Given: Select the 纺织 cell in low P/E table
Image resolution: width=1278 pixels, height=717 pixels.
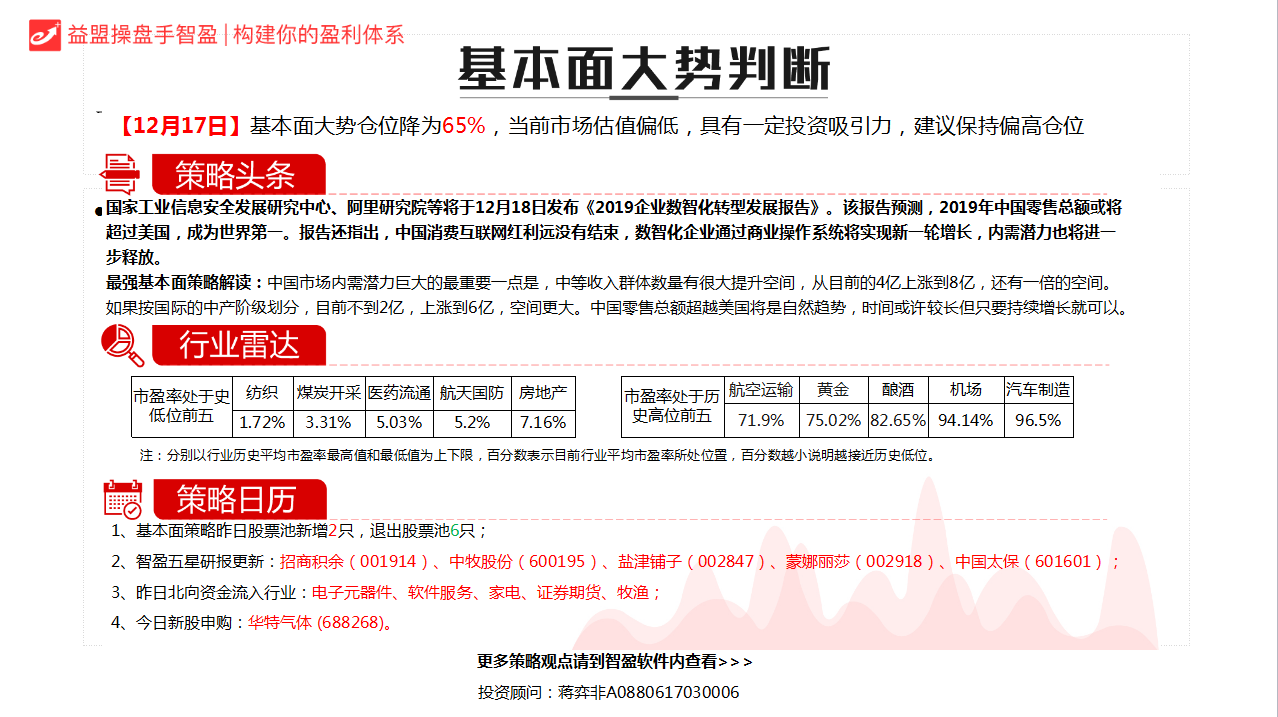Looking at the screenshot, I should pyautogui.click(x=263, y=393).
